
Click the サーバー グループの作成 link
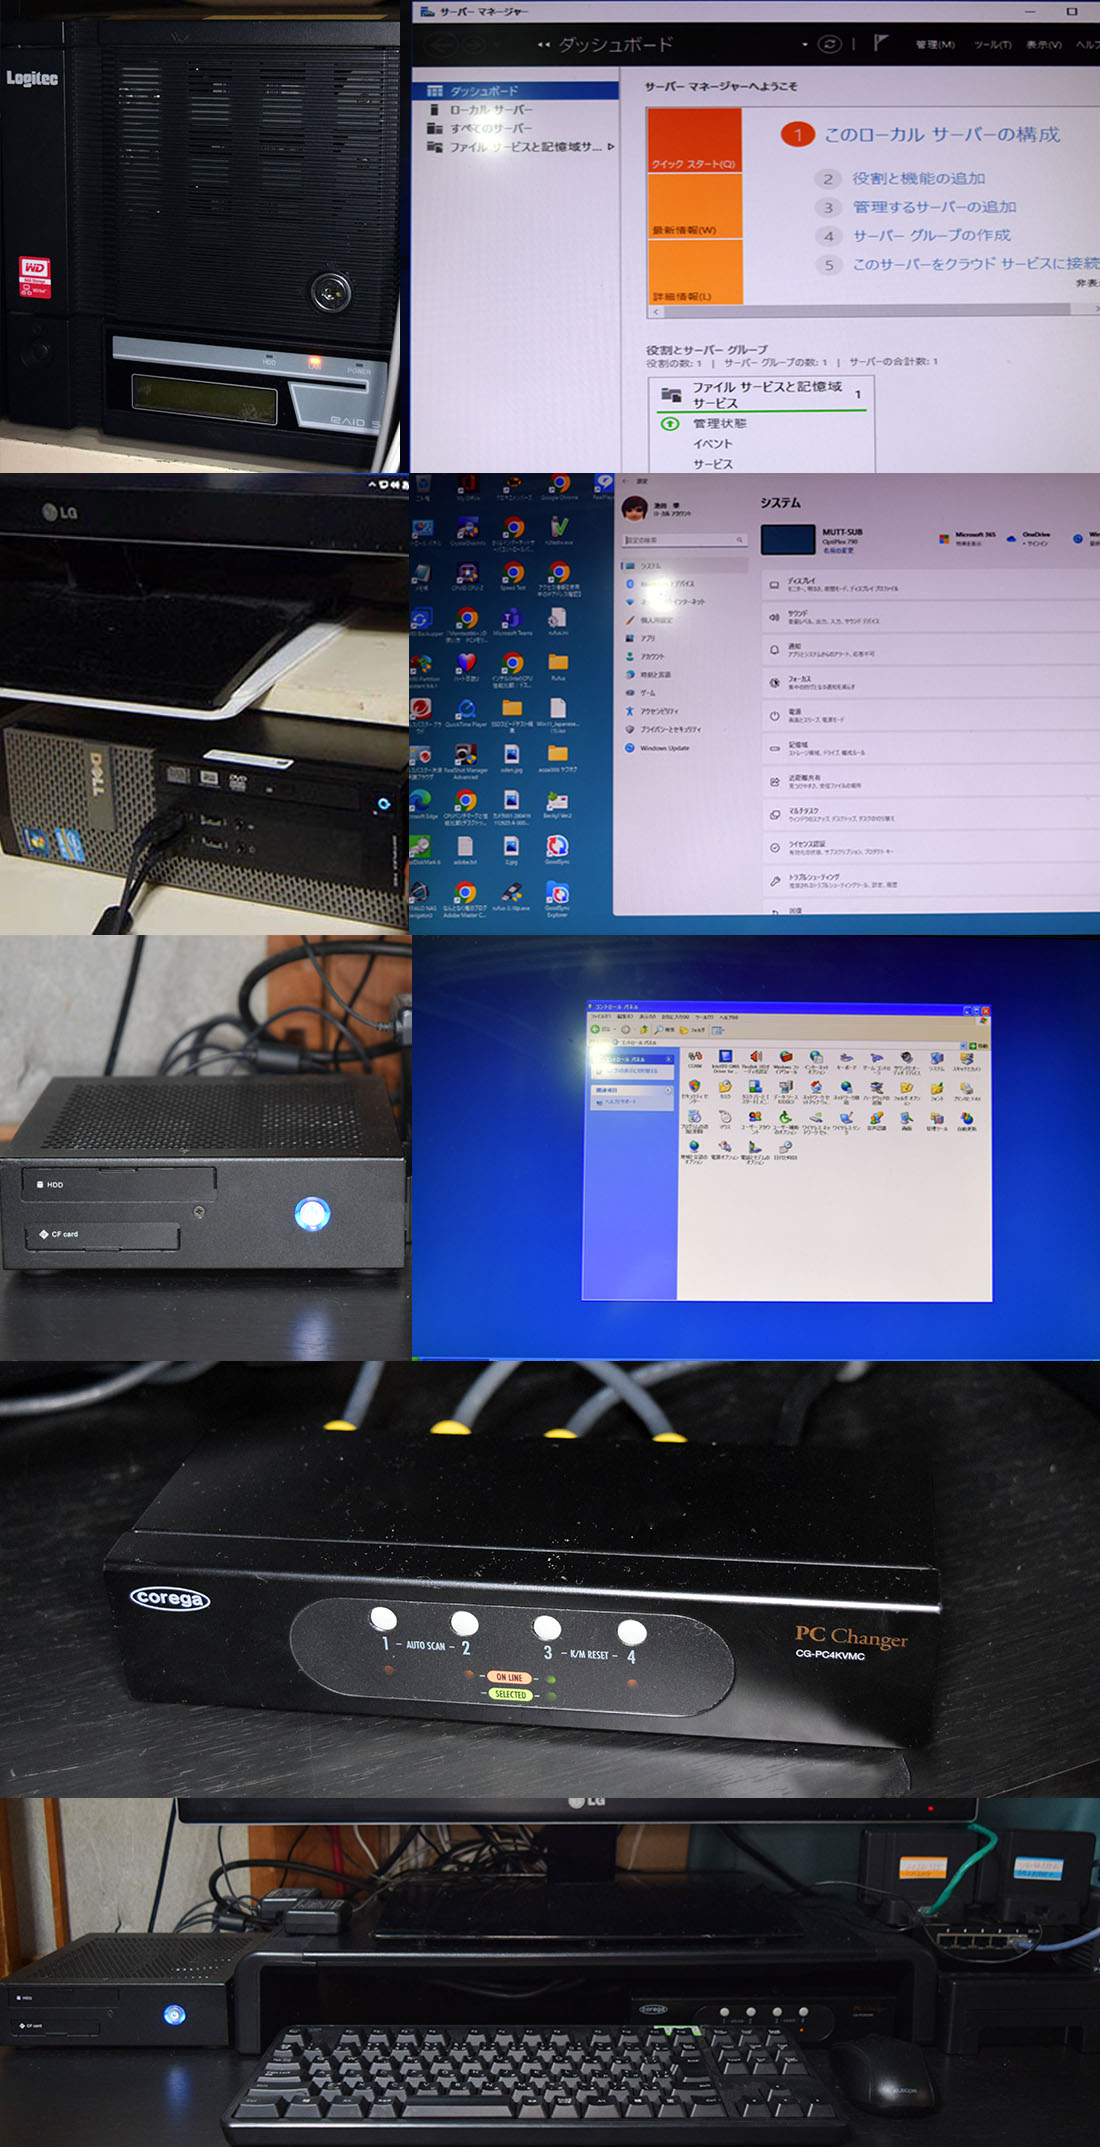coord(931,236)
